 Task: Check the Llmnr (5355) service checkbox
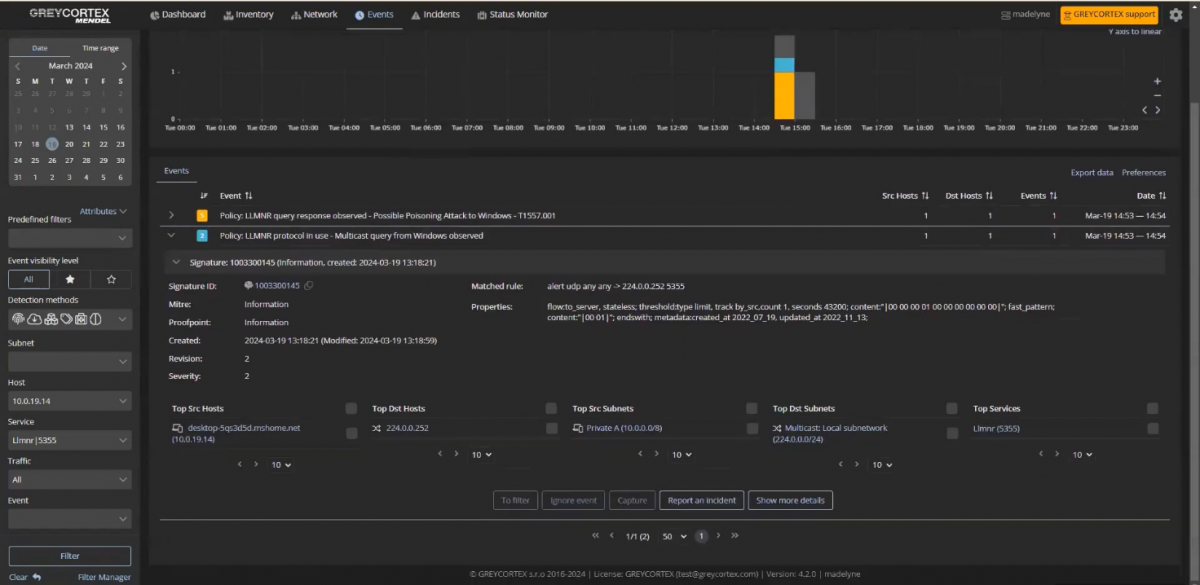(x=1153, y=428)
